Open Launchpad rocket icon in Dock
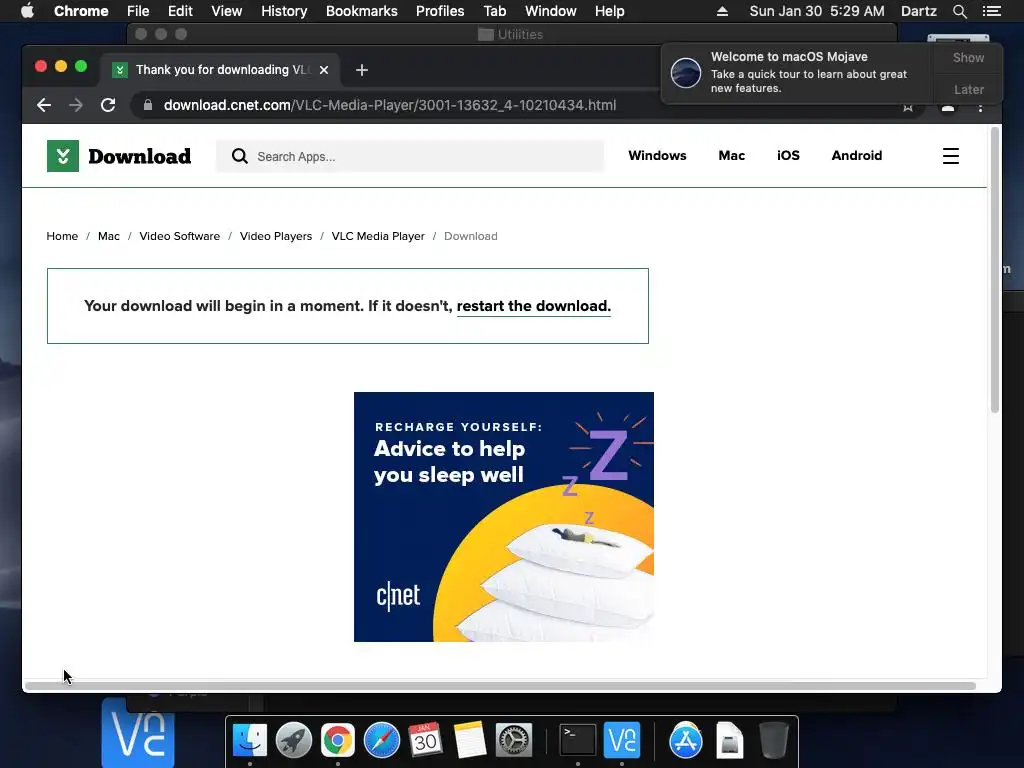1024x768 pixels. [294, 741]
